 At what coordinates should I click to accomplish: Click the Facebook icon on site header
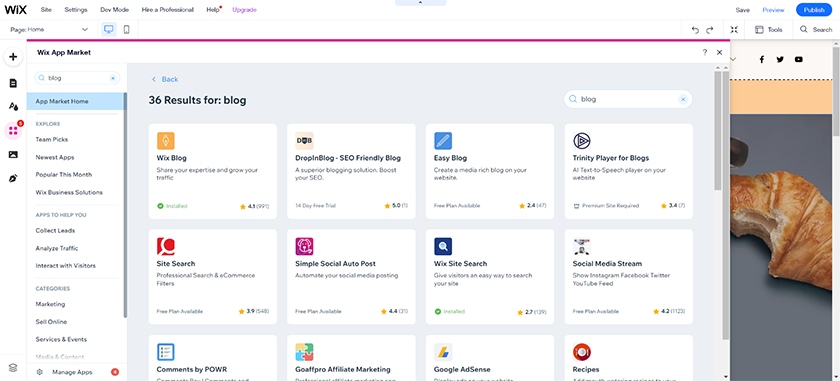pyautogui.click(x=761, y=59)
